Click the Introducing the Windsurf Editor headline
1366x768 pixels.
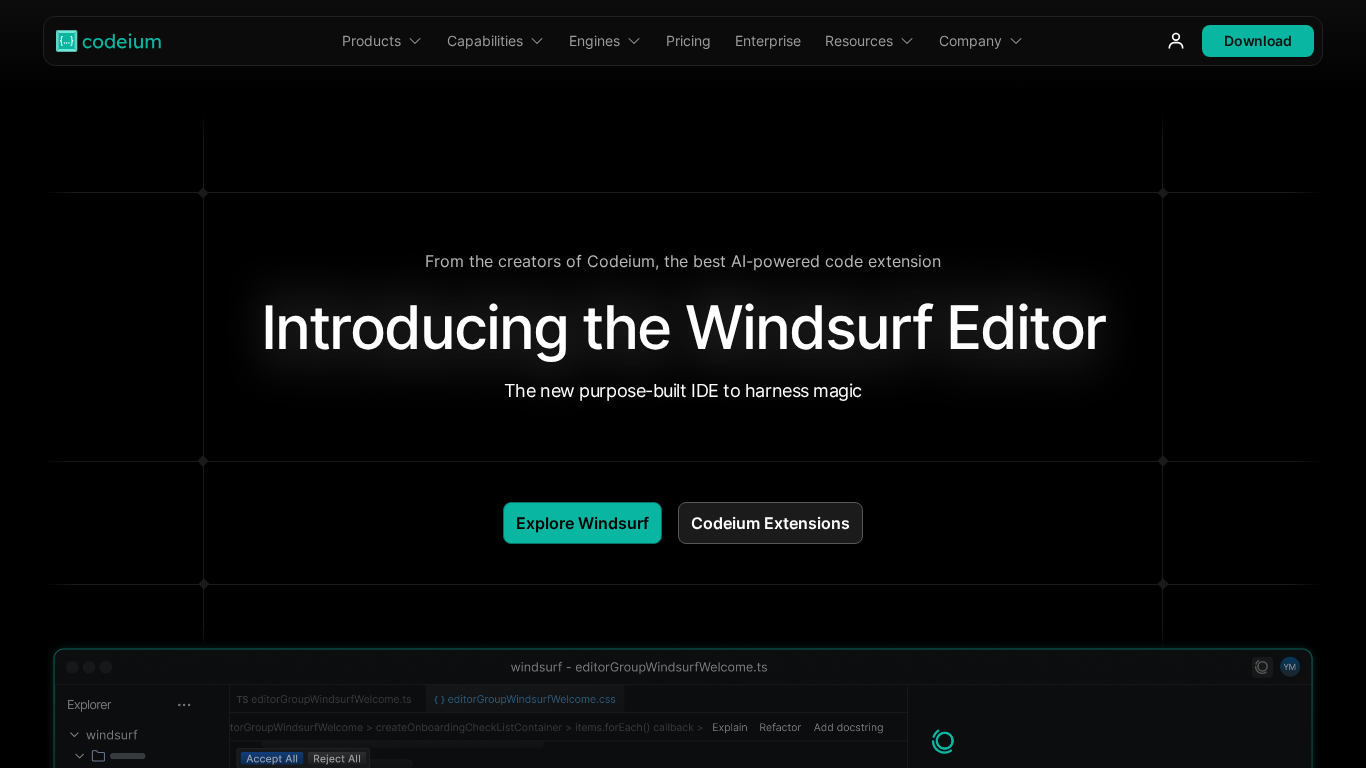point(683,327)
